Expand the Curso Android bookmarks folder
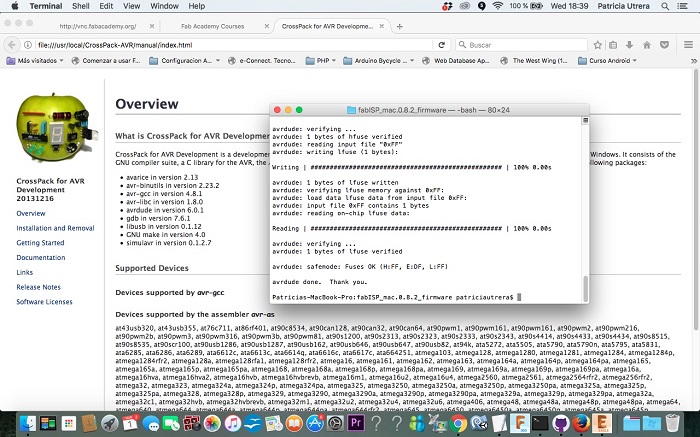The width and height of the screenshot is (700, 437). click(607, 60)
